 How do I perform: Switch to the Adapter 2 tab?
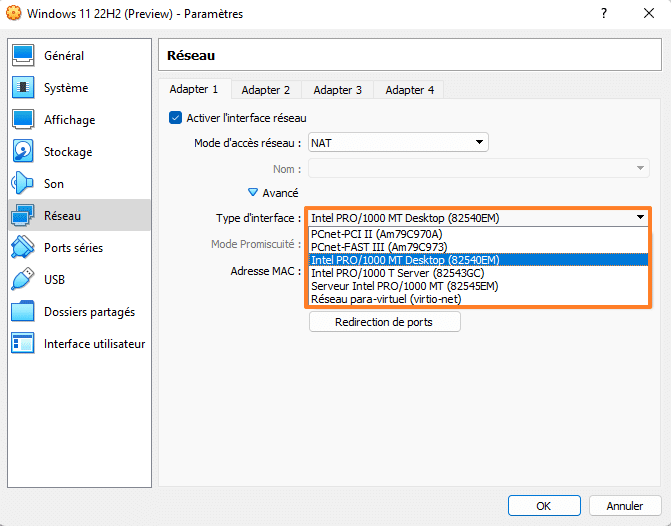pos(266,90)
